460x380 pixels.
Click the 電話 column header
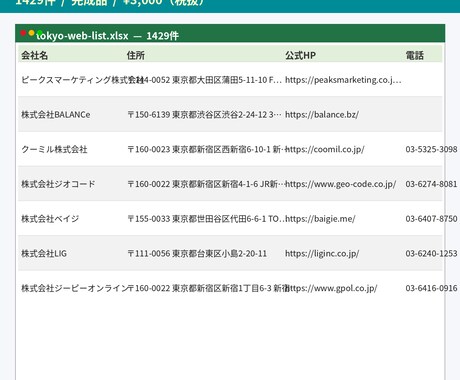[x=415, y=55]
